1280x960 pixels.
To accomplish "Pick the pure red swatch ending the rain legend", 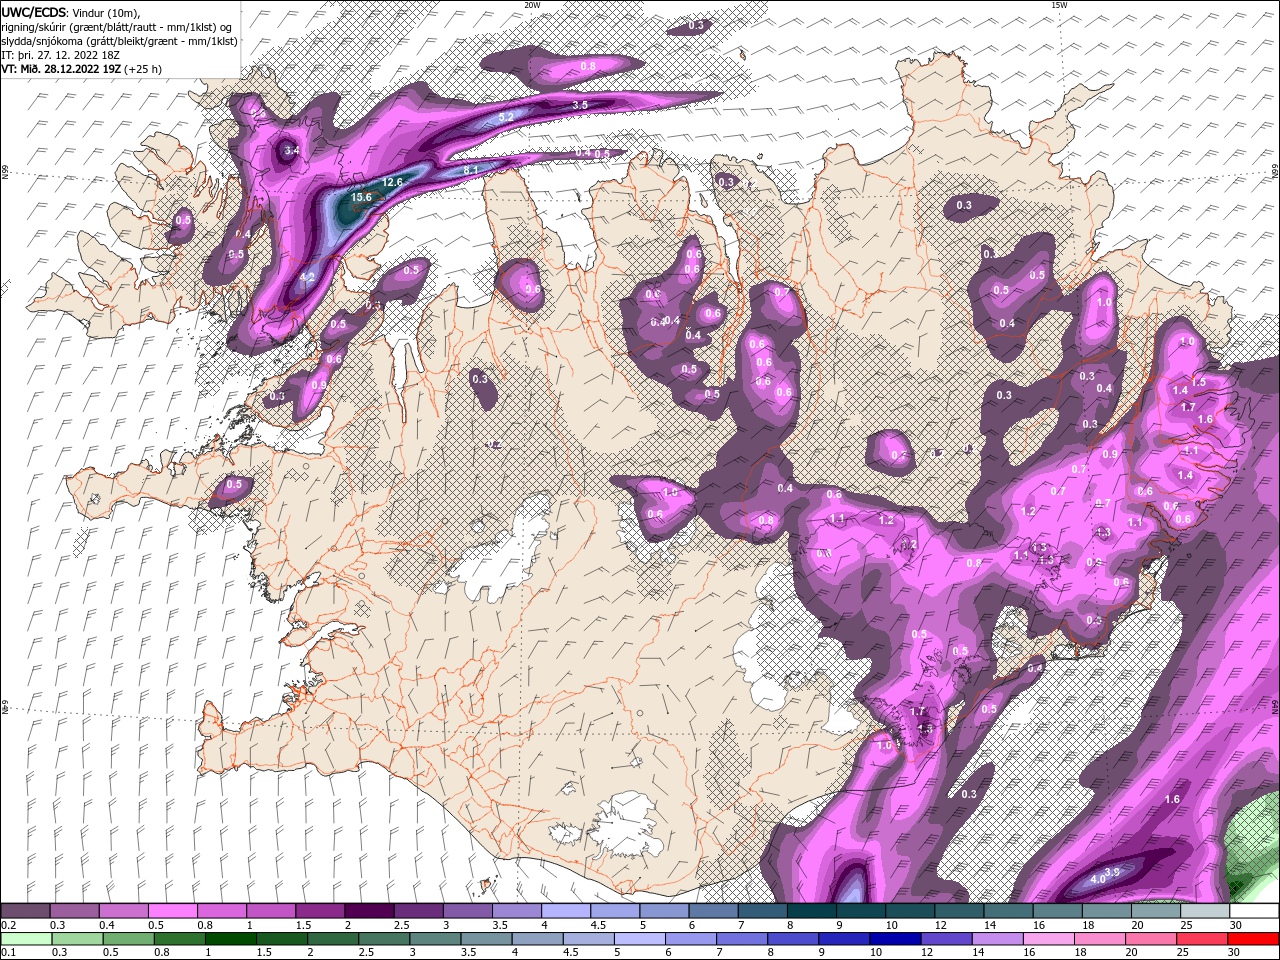I will tap(1254, 939).
